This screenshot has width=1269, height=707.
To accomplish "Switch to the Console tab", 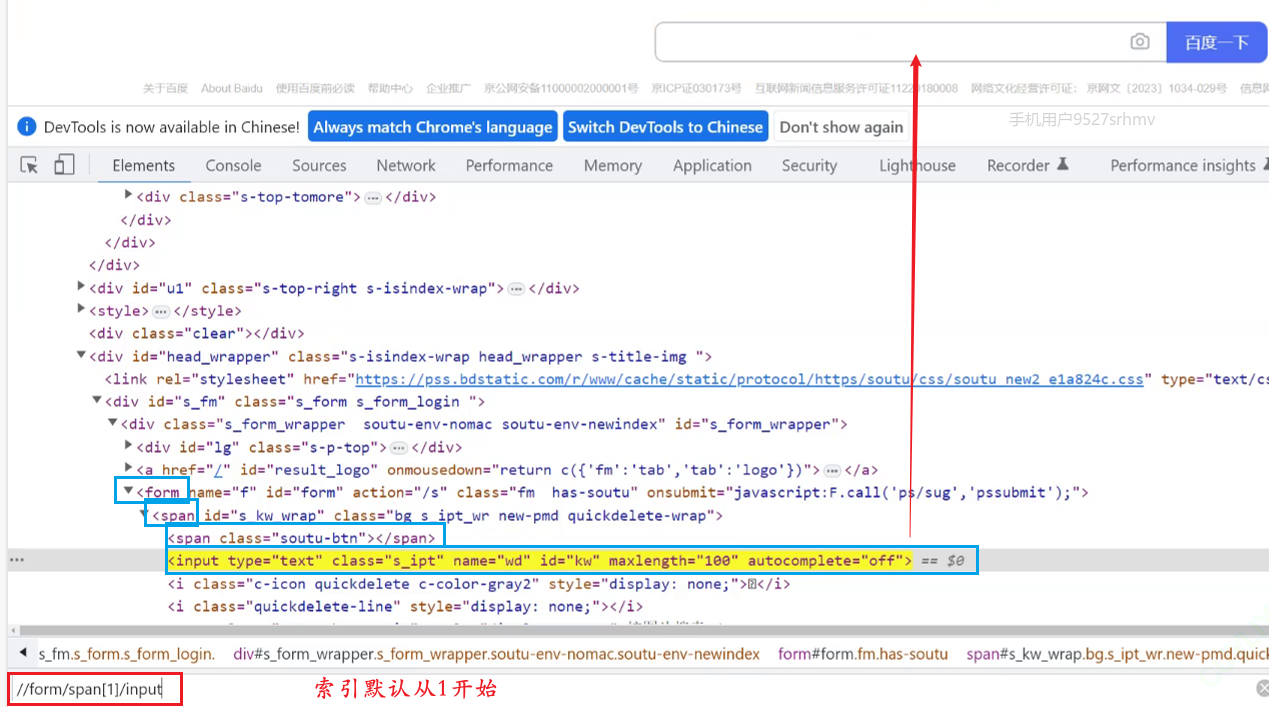I will tap(233, 166).
